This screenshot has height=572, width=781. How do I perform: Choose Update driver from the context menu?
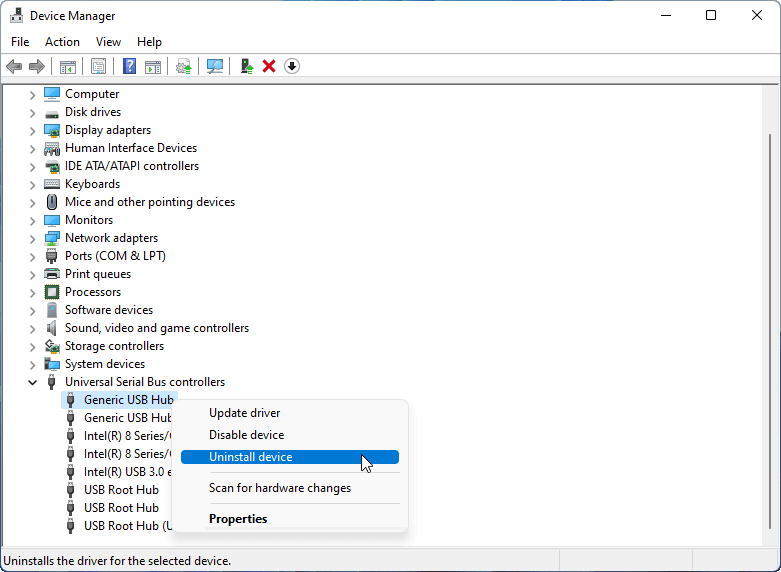coord(290,413)
